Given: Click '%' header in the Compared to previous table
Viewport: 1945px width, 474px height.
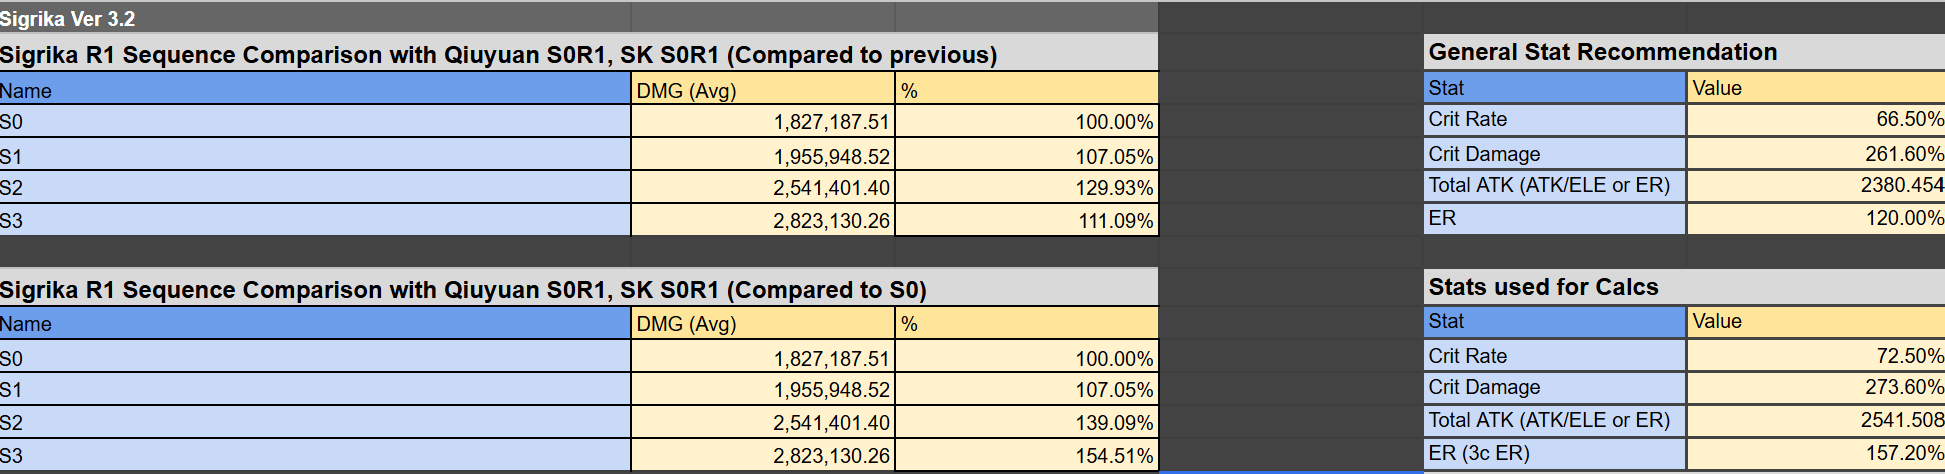Looking at the screenshot, I should [x=1027, y=90].
